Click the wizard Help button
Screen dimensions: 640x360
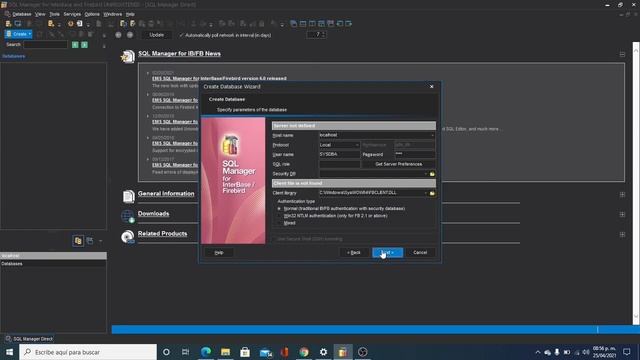point(219,253)
